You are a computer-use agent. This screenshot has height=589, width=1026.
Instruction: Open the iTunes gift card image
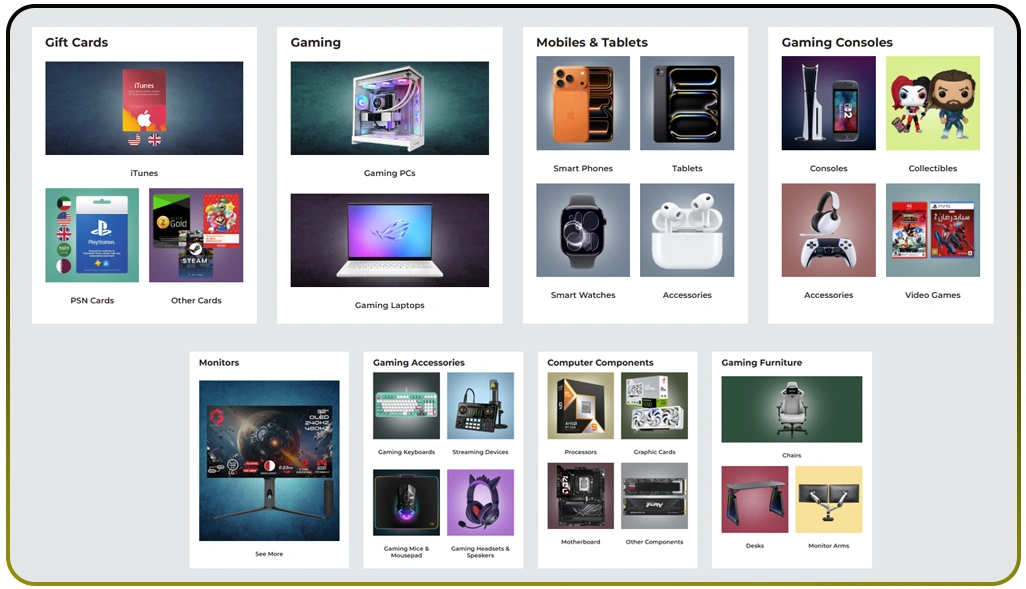144,108
